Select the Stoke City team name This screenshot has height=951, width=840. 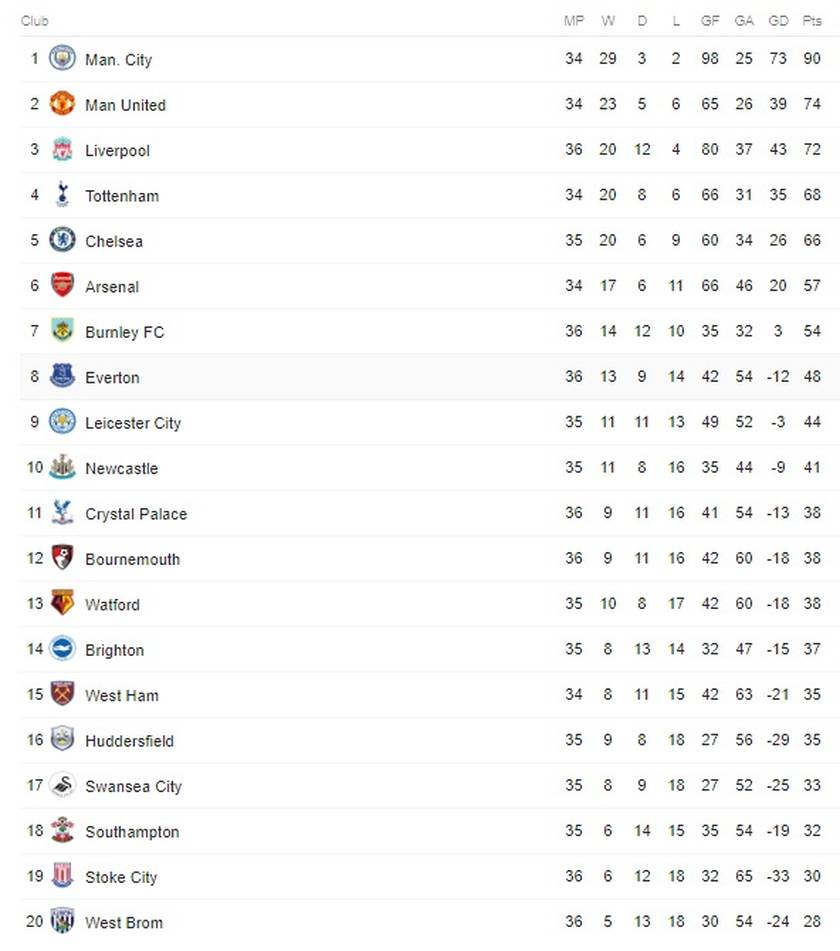coord(121,877)
